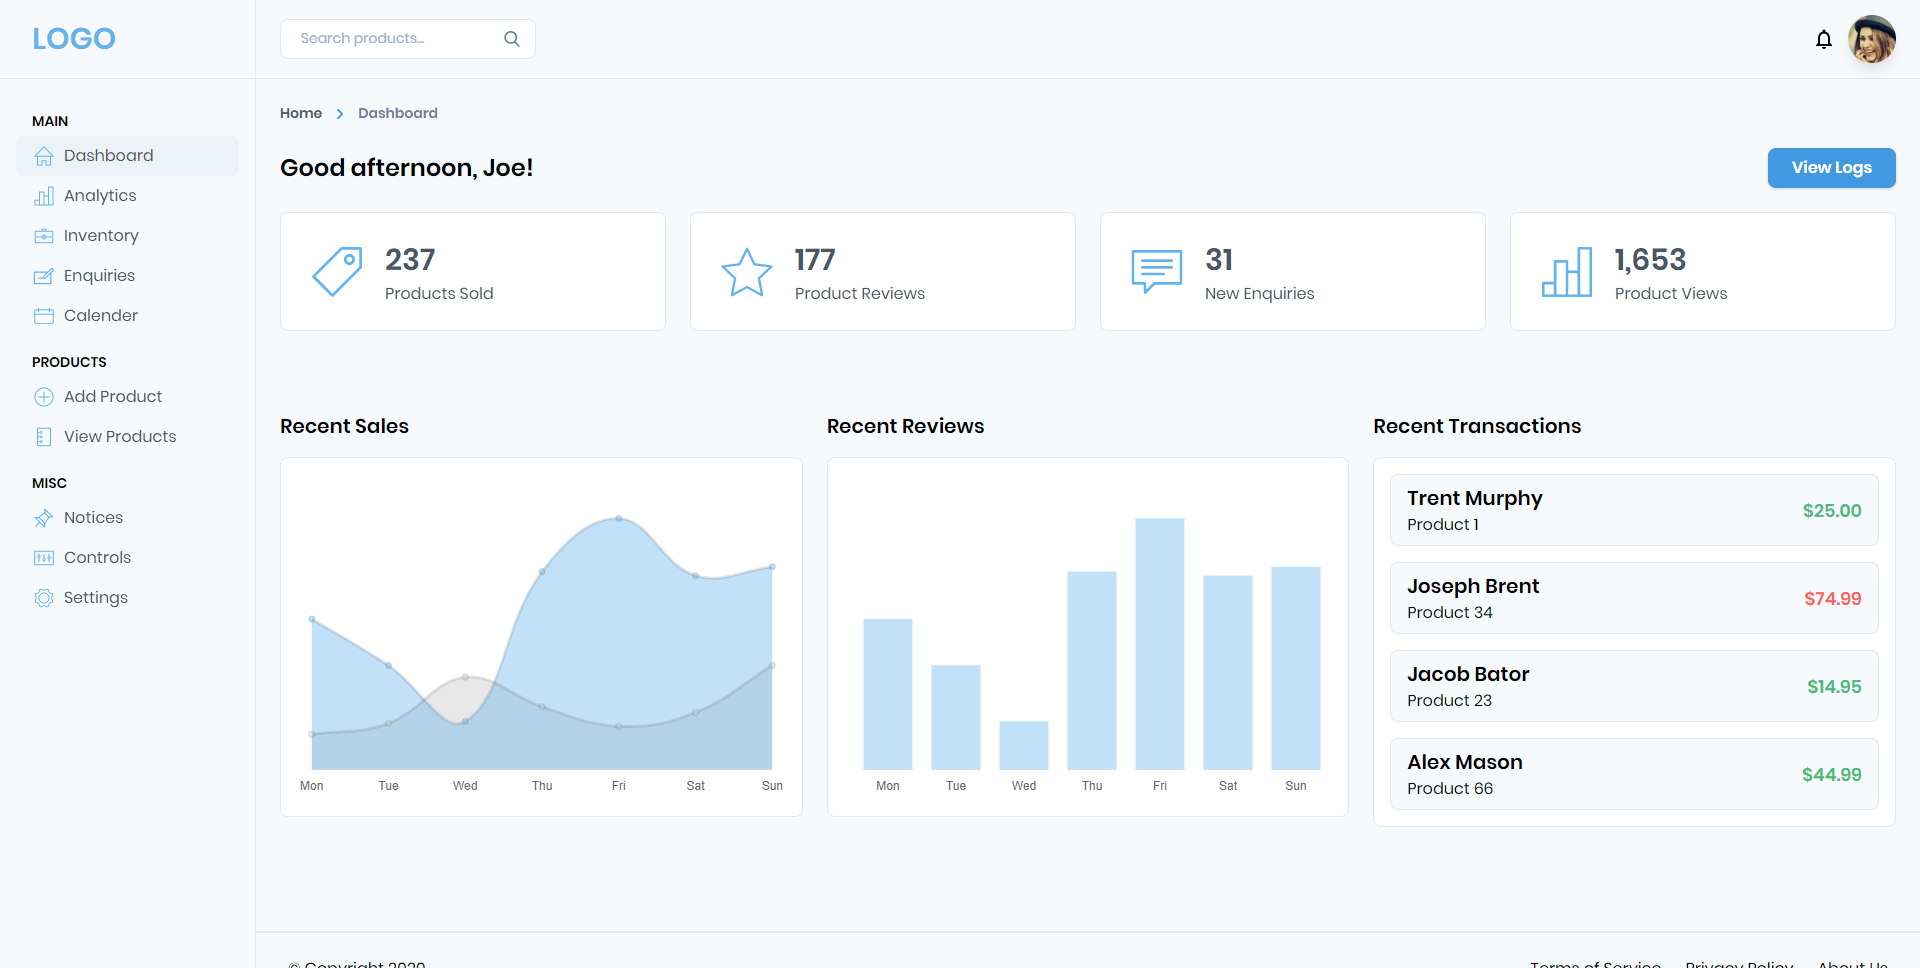This screenshot has width=1920, height=968.
Task: Open the user profile avatar
Action: click(x=1871, y=39)
